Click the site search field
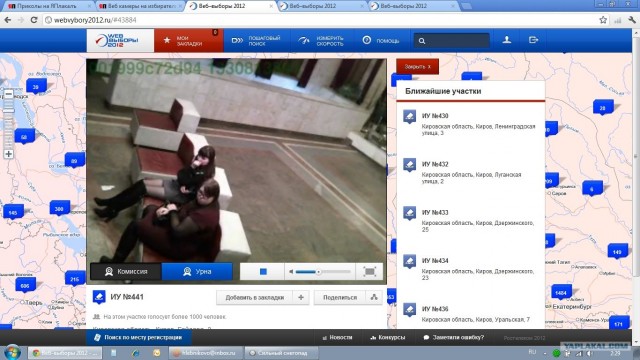Viewport: 640px width, 360px height. click(451, 41)
